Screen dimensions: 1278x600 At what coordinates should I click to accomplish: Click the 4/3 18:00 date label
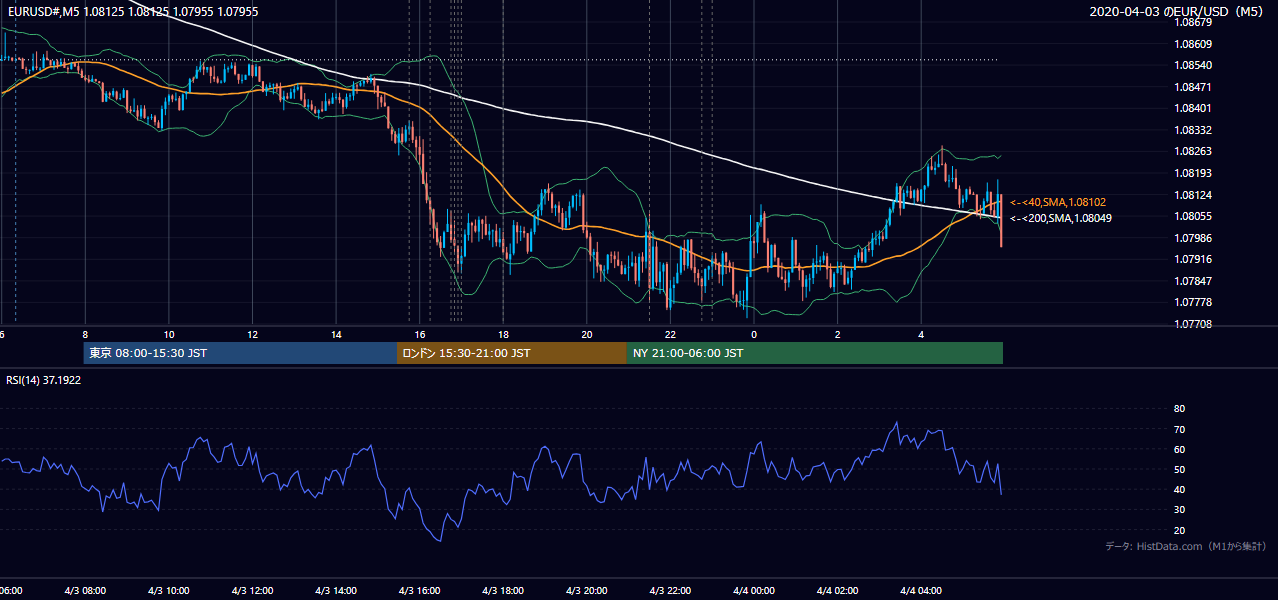click(503, 591)
